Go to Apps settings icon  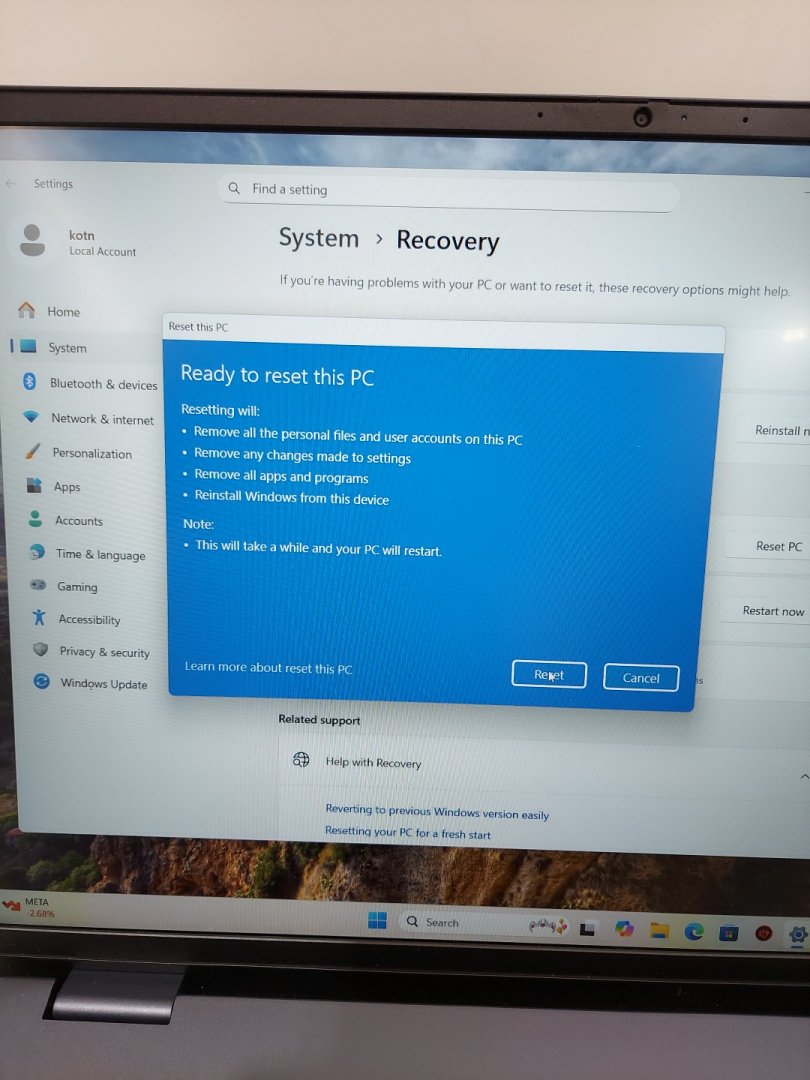click(35, 486)
